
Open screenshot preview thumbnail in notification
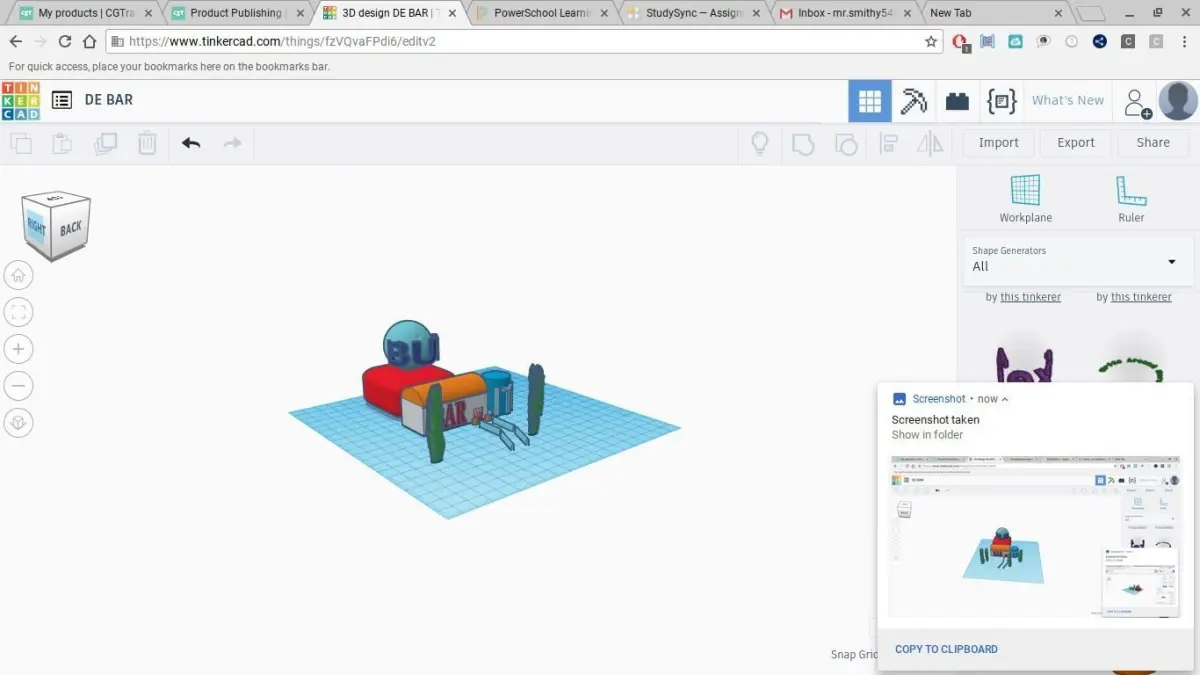[x=1034, y=537]
